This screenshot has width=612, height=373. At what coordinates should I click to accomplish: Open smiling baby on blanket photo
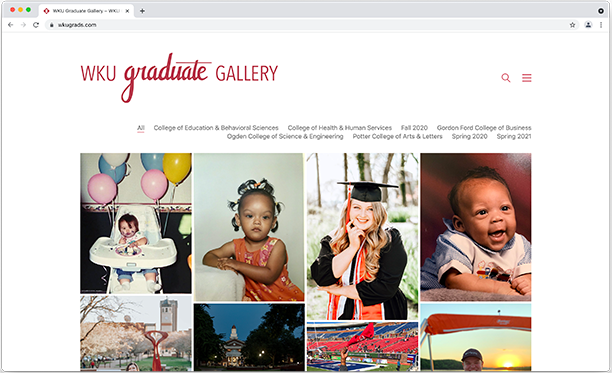tap(476, 227)
